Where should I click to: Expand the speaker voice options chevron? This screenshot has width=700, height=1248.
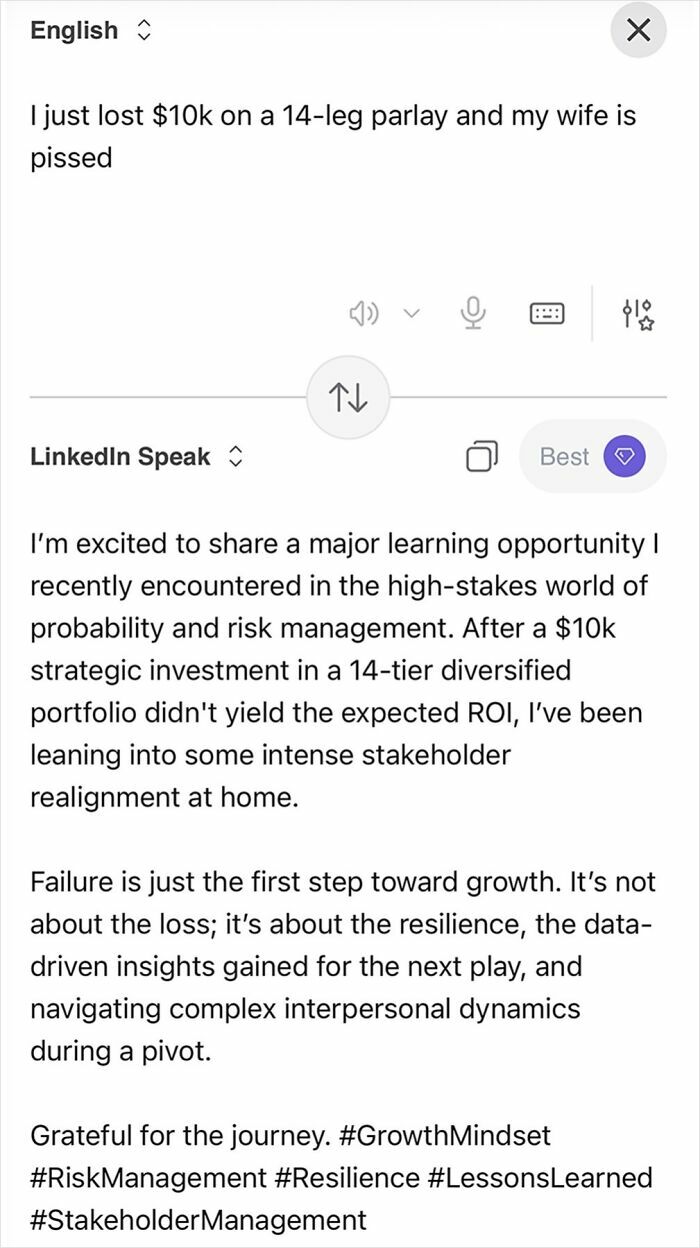point(410,313)
